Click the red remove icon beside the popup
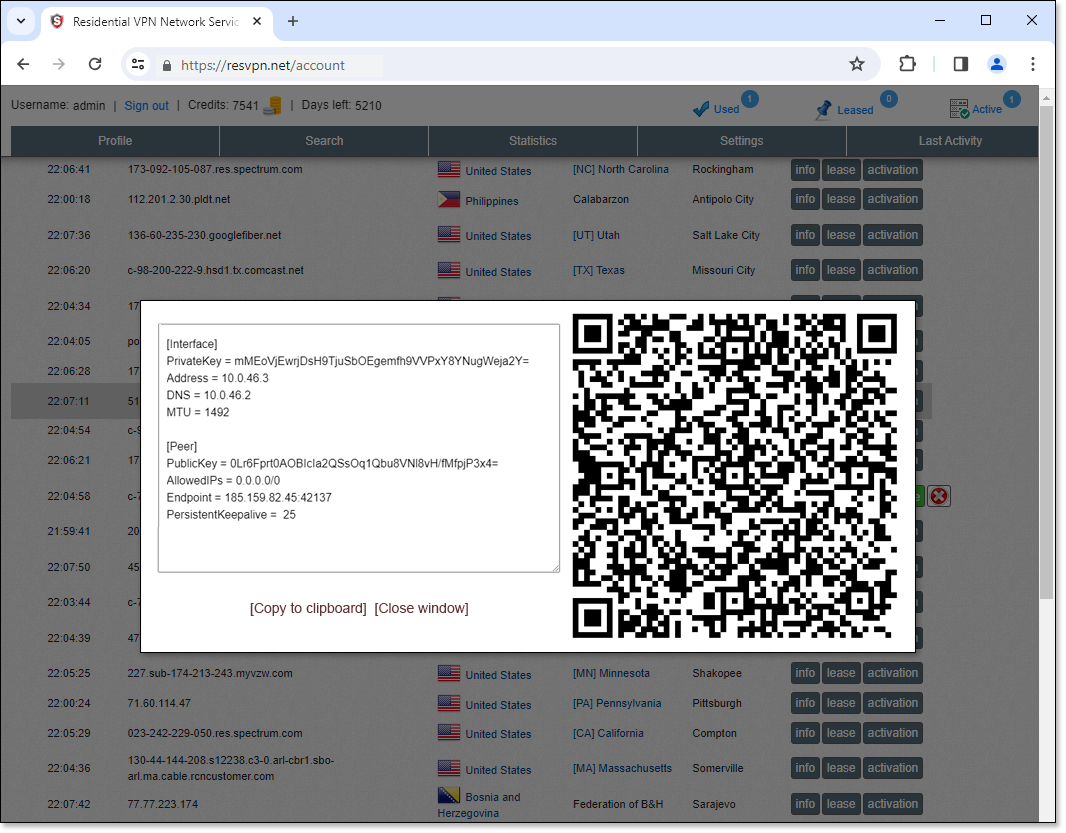 coord(939,496)
